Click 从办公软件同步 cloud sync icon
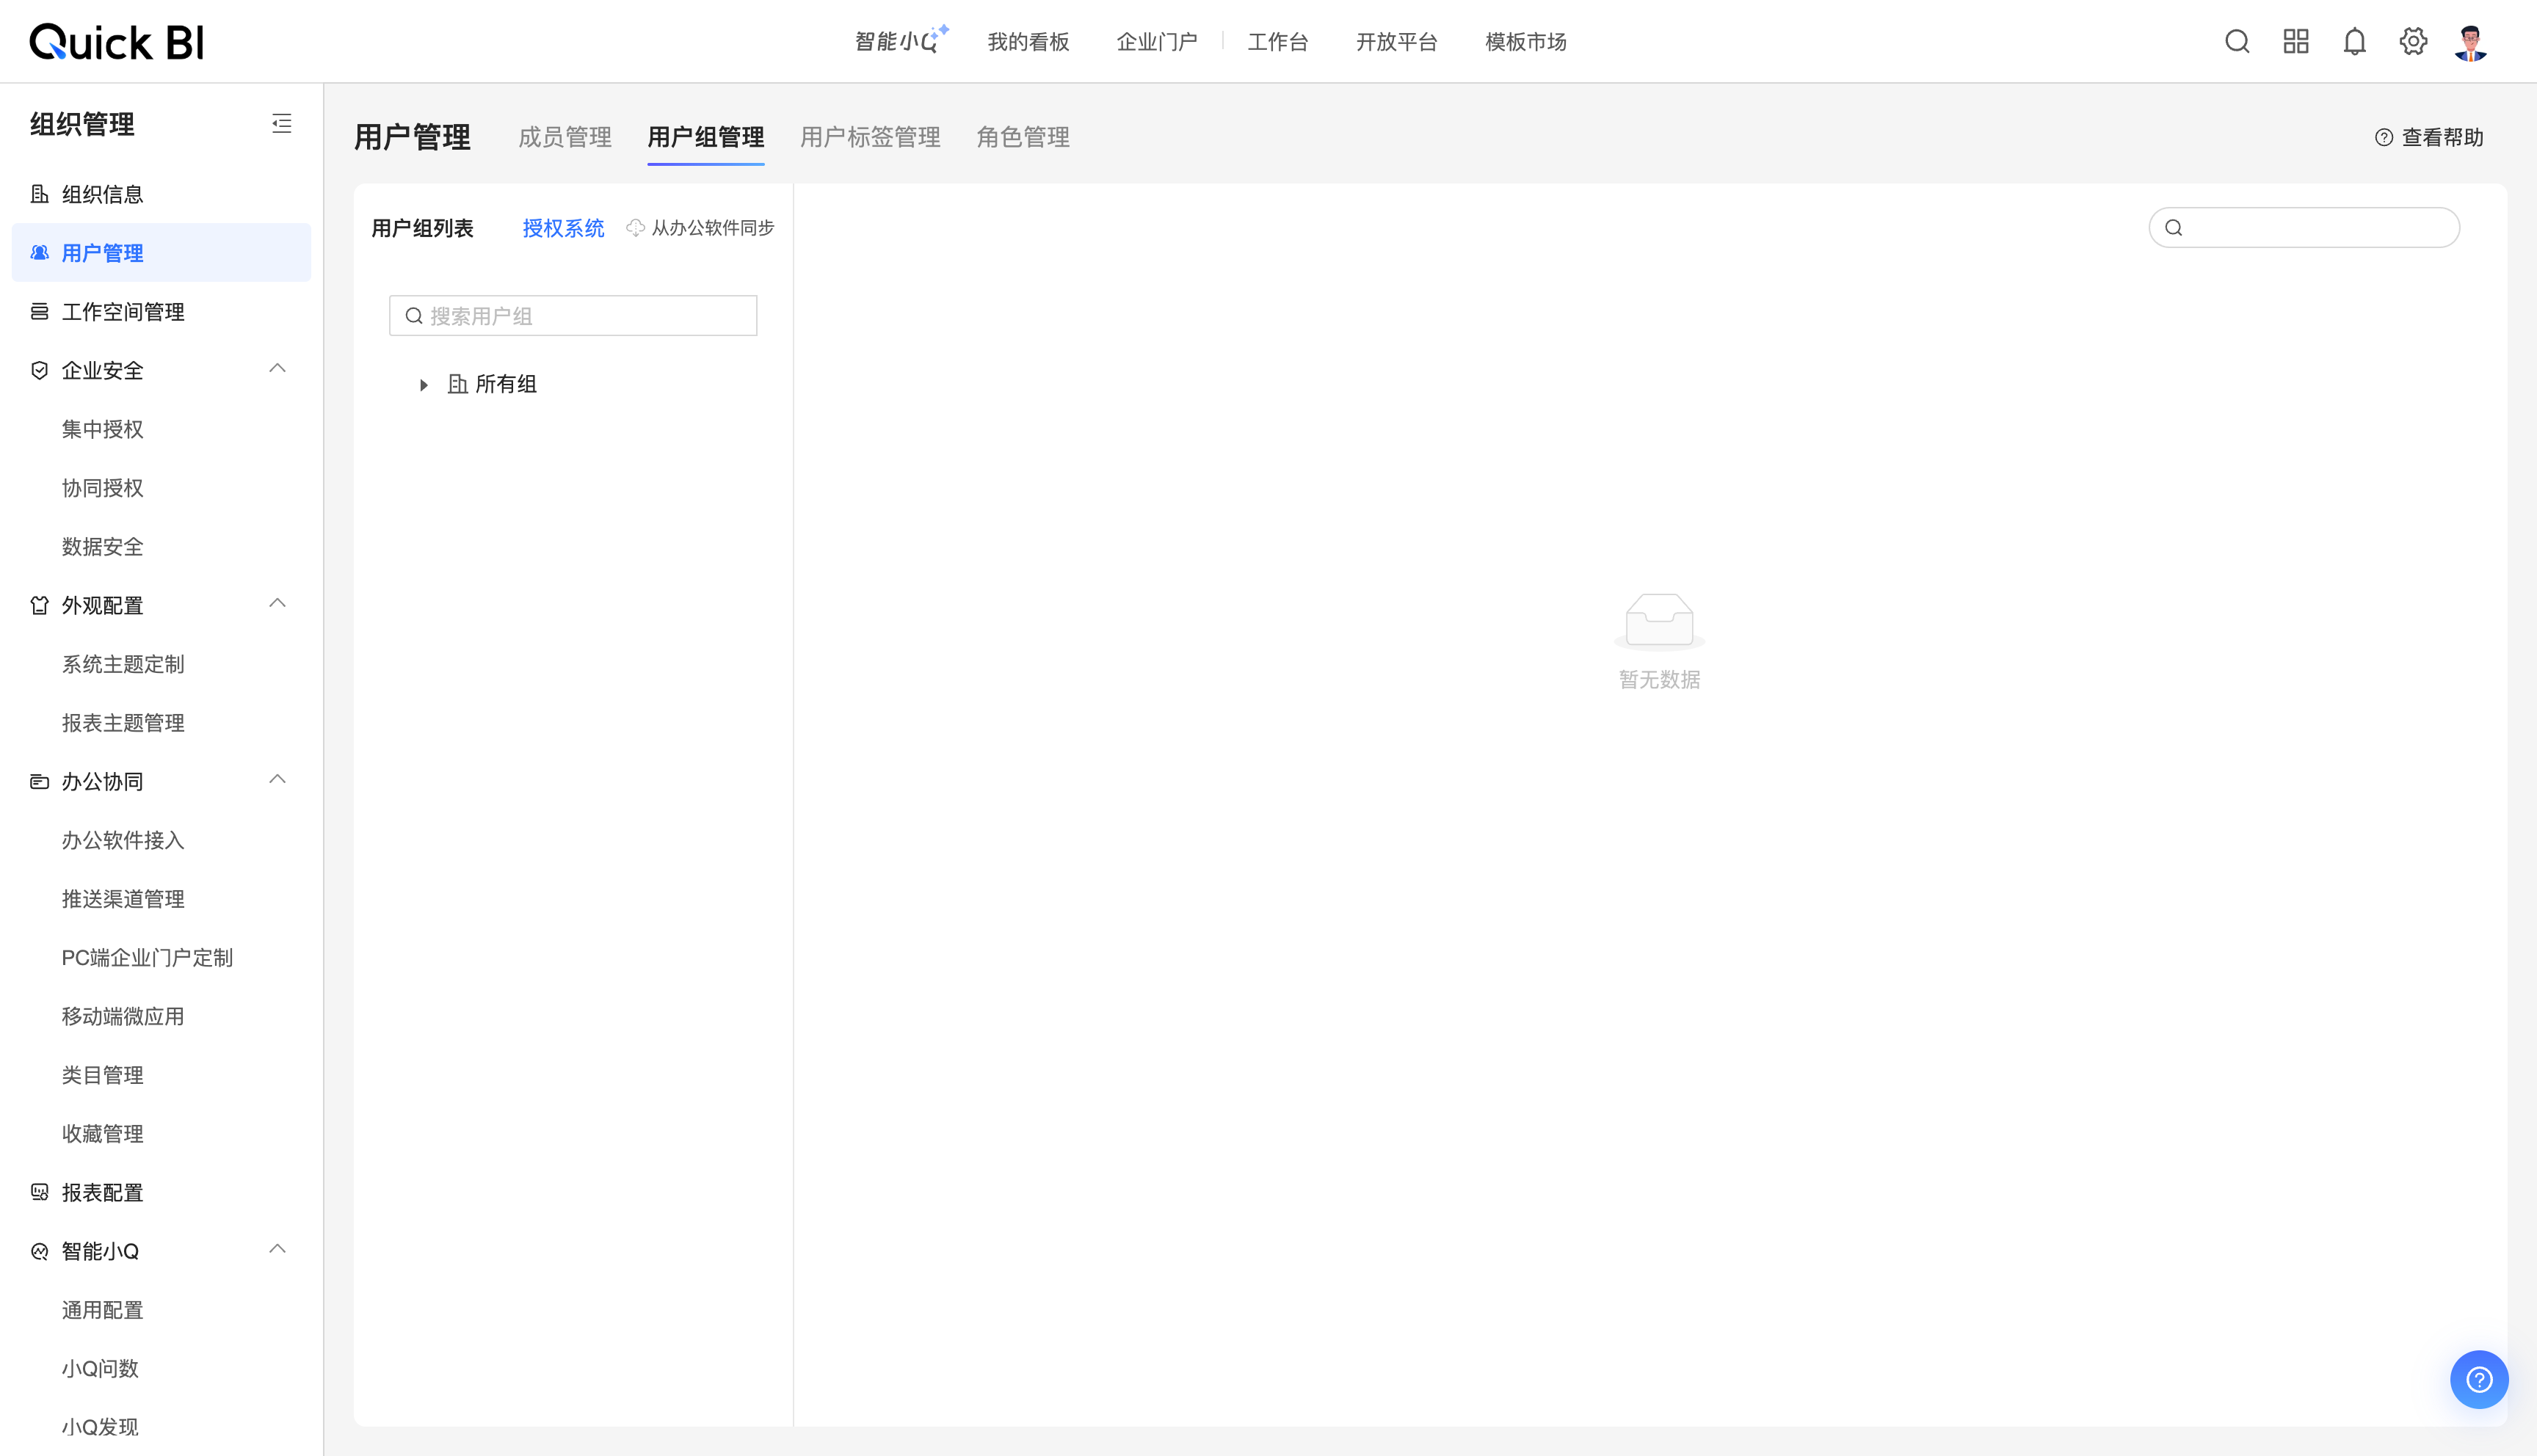 pyautogui.click(x=635, y=228)
